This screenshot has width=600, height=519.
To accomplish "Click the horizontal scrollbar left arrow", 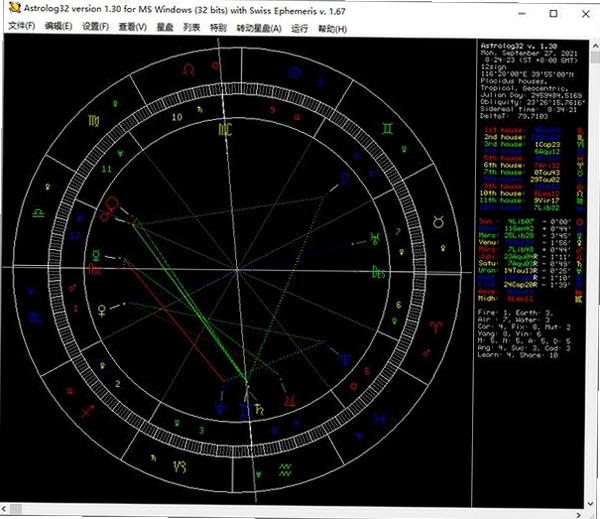I will [5, 509].
